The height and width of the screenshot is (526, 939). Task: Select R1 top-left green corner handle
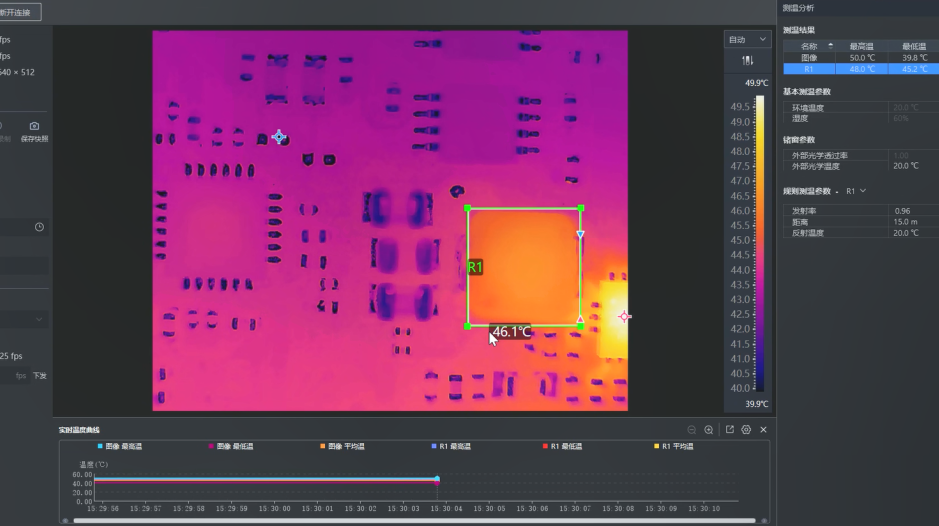click(468, 208)
